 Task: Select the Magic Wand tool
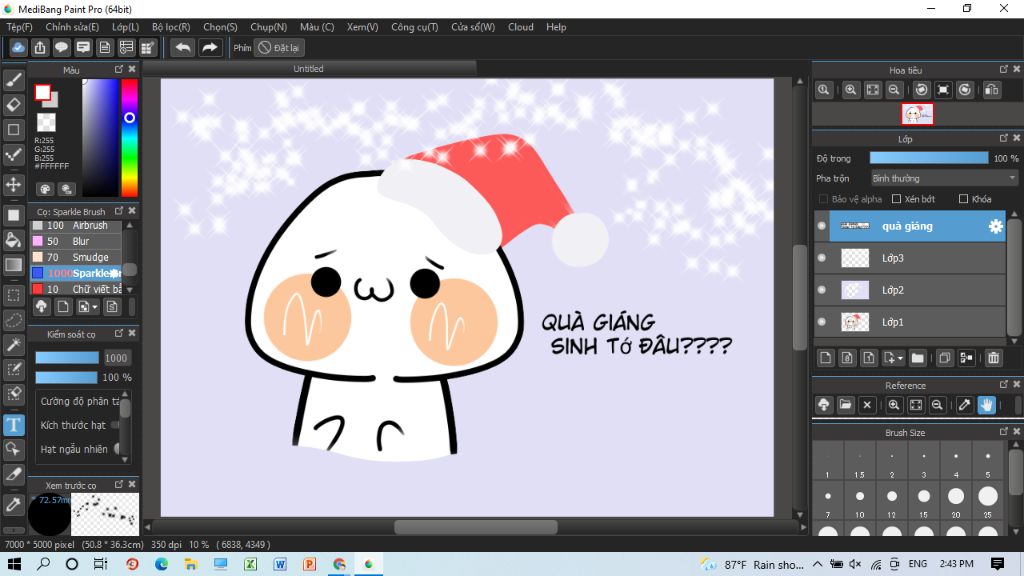click(x=14, y=345)
